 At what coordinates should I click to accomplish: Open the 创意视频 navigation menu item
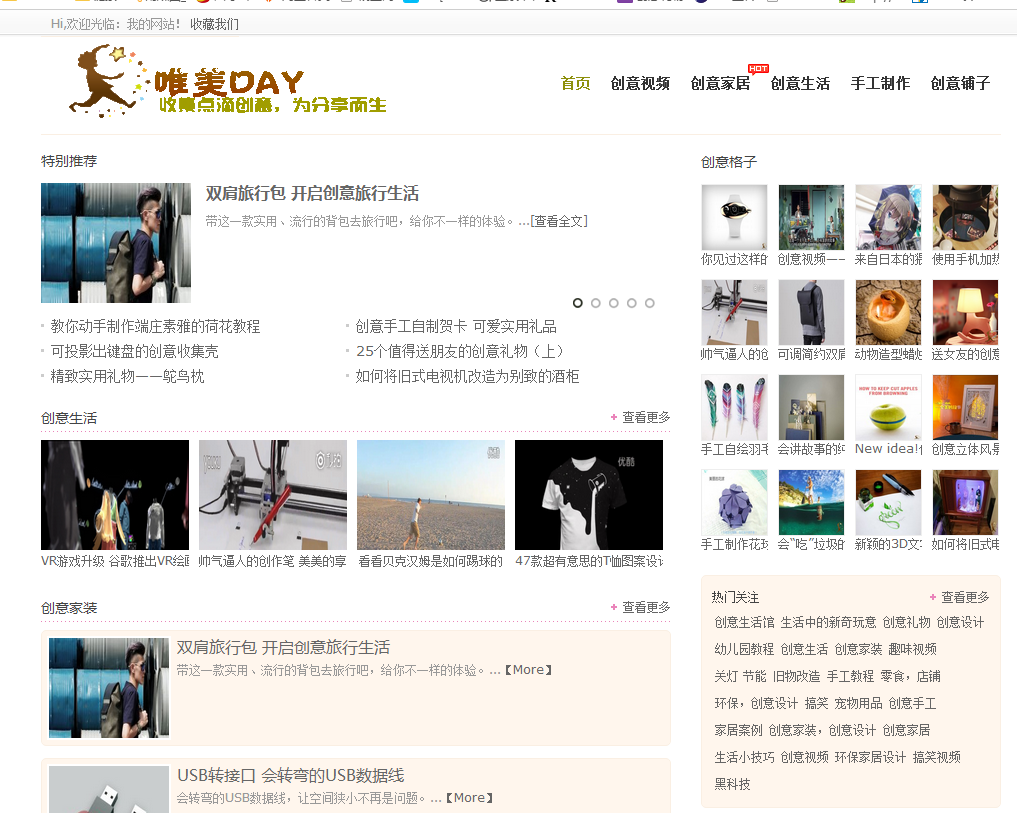point(640,84)
